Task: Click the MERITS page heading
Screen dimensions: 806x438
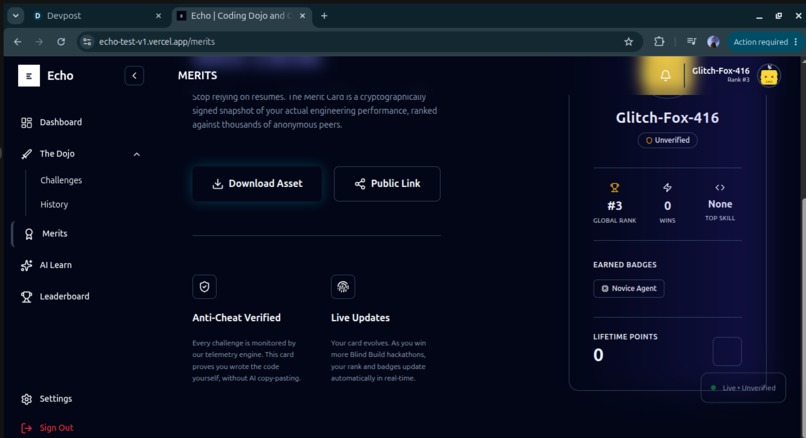Action: [x=197, y=76]
